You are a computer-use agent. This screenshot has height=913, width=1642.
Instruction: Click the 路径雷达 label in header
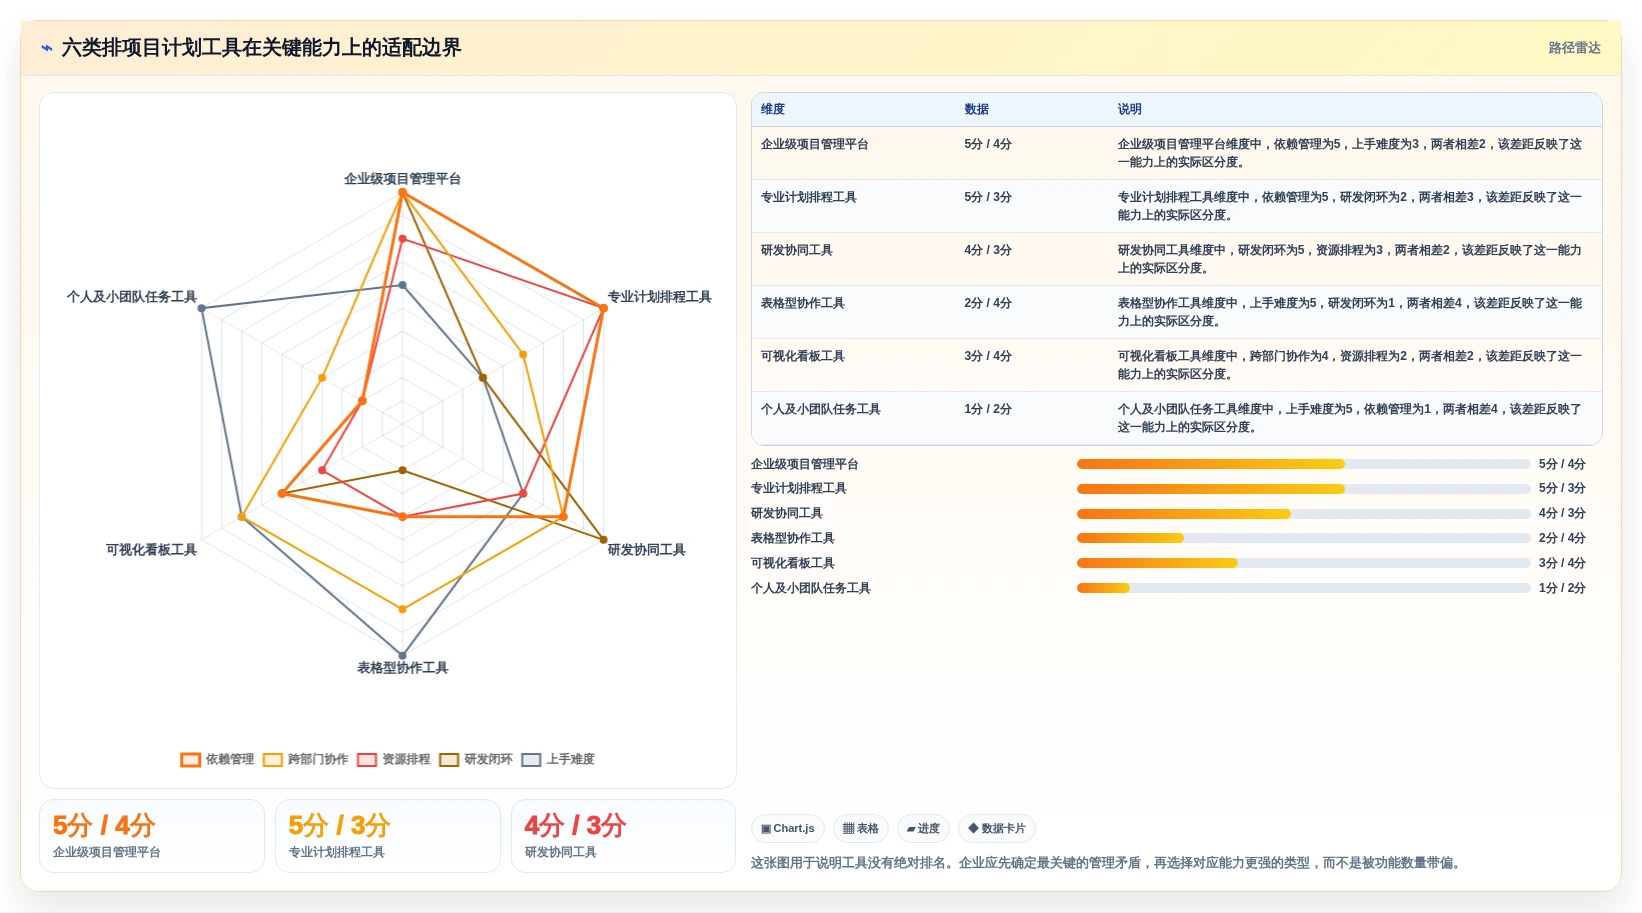(x=1574, y=48)
